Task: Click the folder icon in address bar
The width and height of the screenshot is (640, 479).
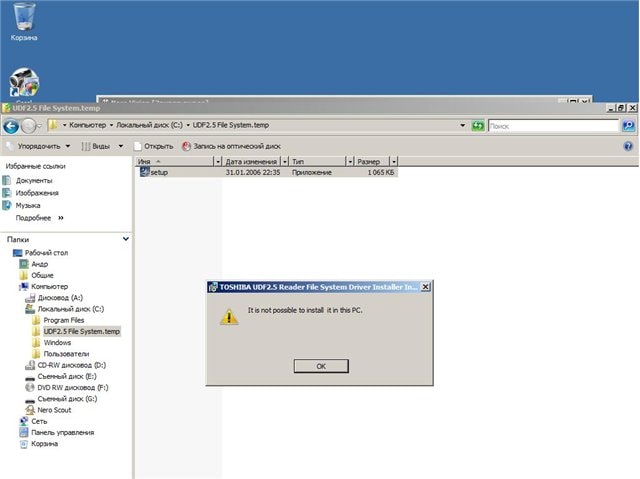Action: tap(53, 125)
